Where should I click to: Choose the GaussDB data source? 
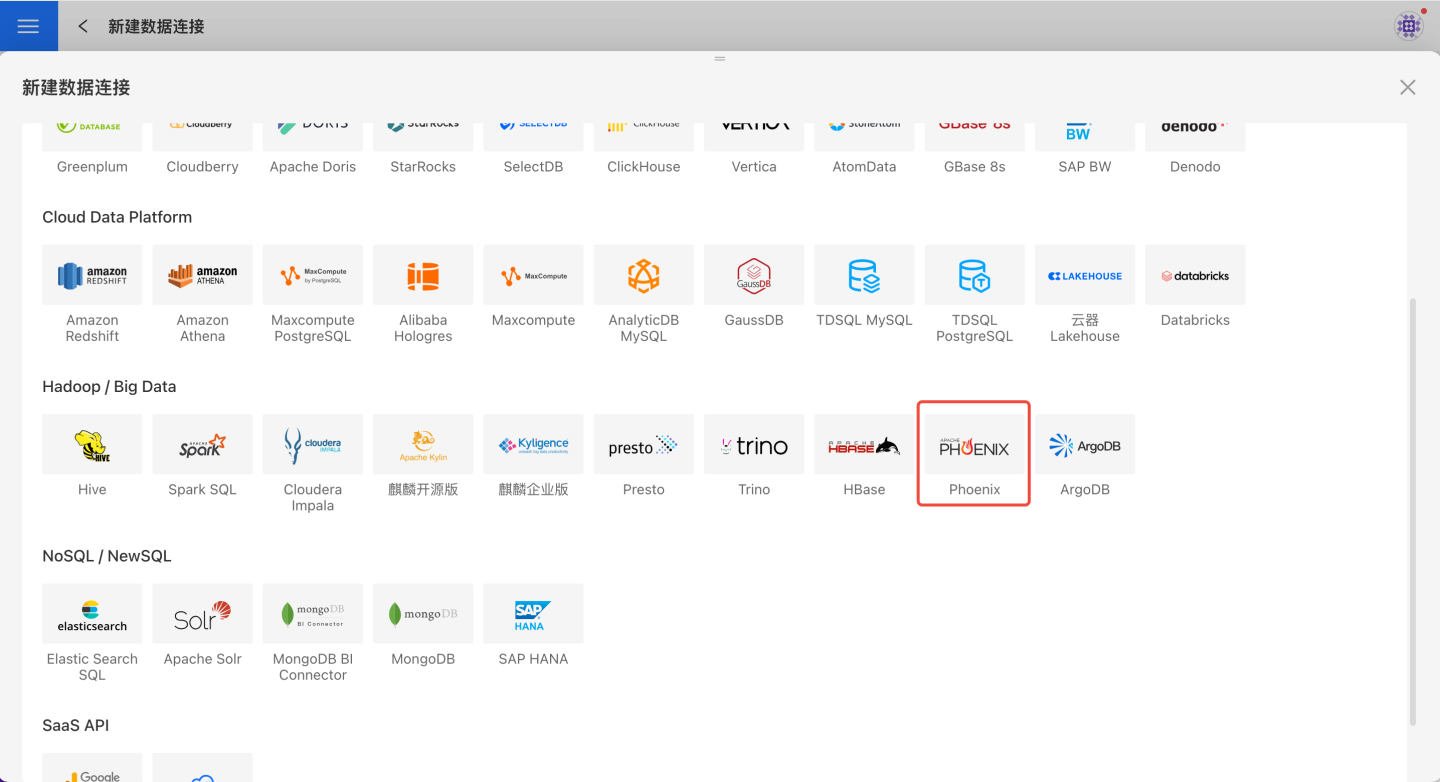pyautogui.click(x=754, y=276)
